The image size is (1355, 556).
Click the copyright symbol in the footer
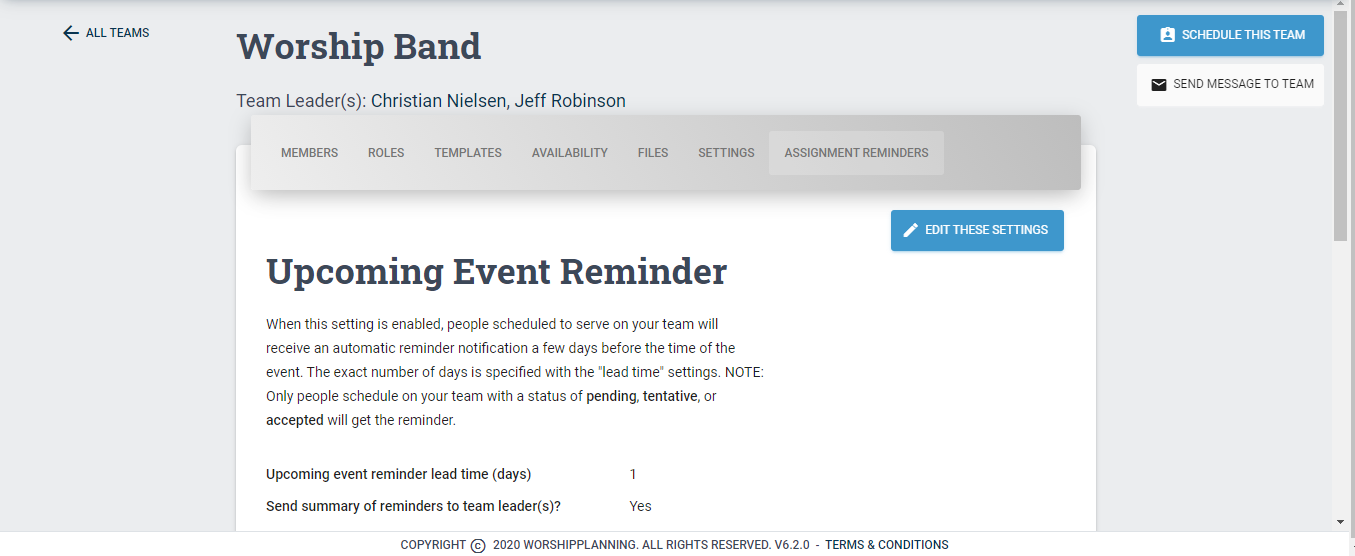coord(478,546)
